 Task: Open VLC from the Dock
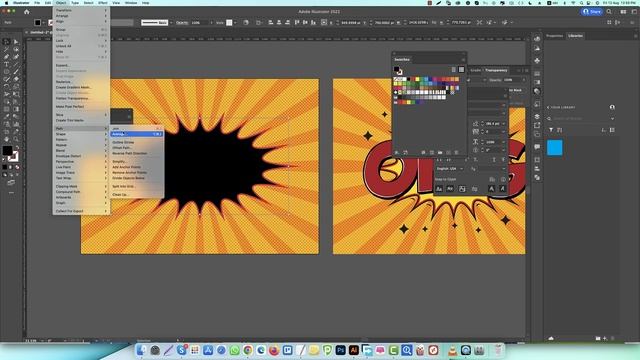click(x=453, y=350)
